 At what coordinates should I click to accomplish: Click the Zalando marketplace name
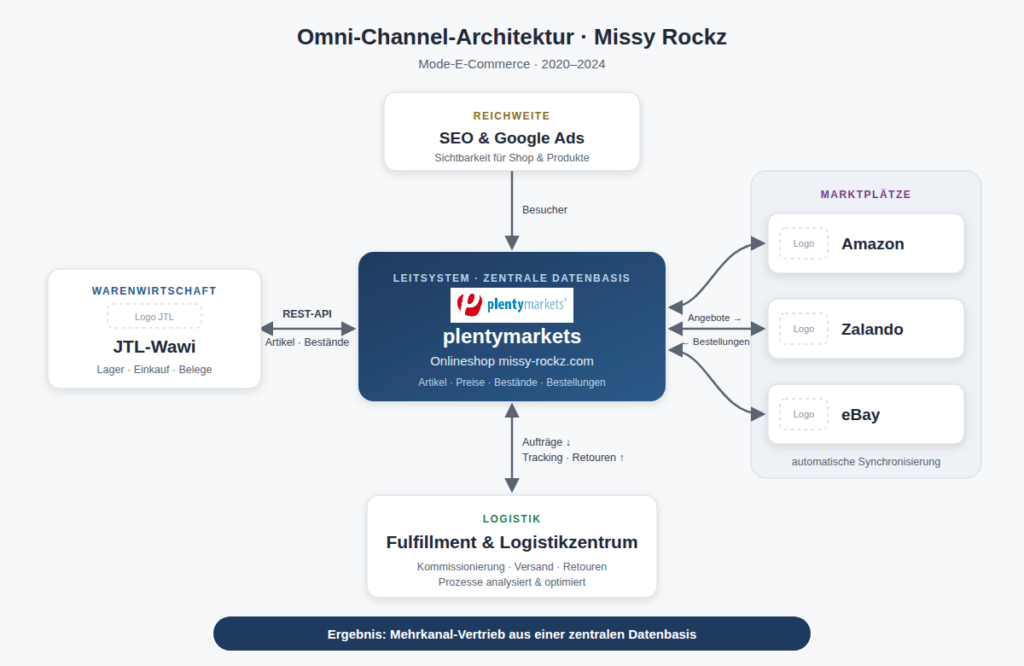[872, 330]
